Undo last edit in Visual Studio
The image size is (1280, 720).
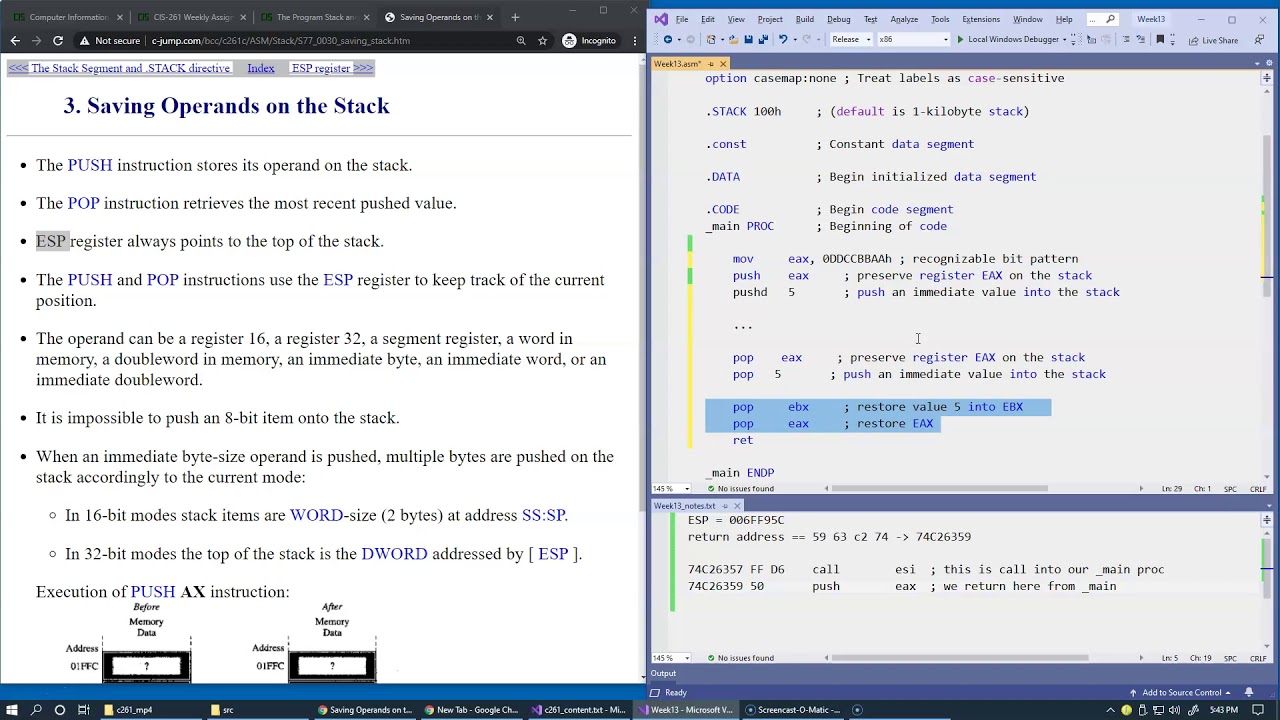783,40
